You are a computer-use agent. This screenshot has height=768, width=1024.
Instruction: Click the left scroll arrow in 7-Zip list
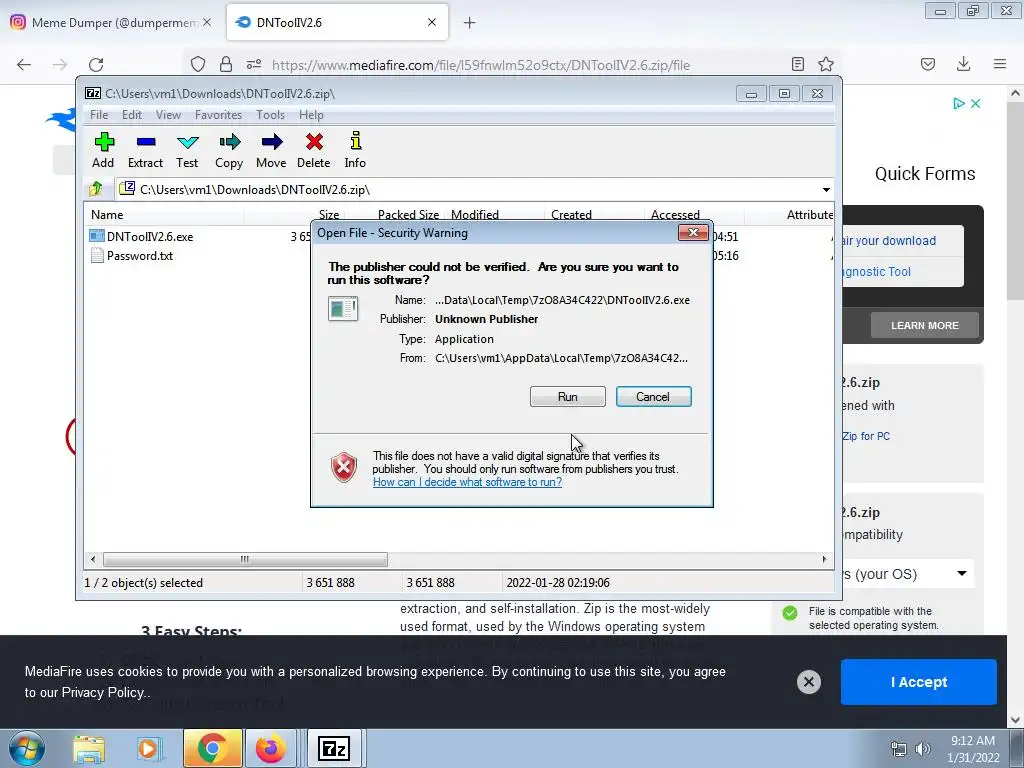(x=93, y=560)
